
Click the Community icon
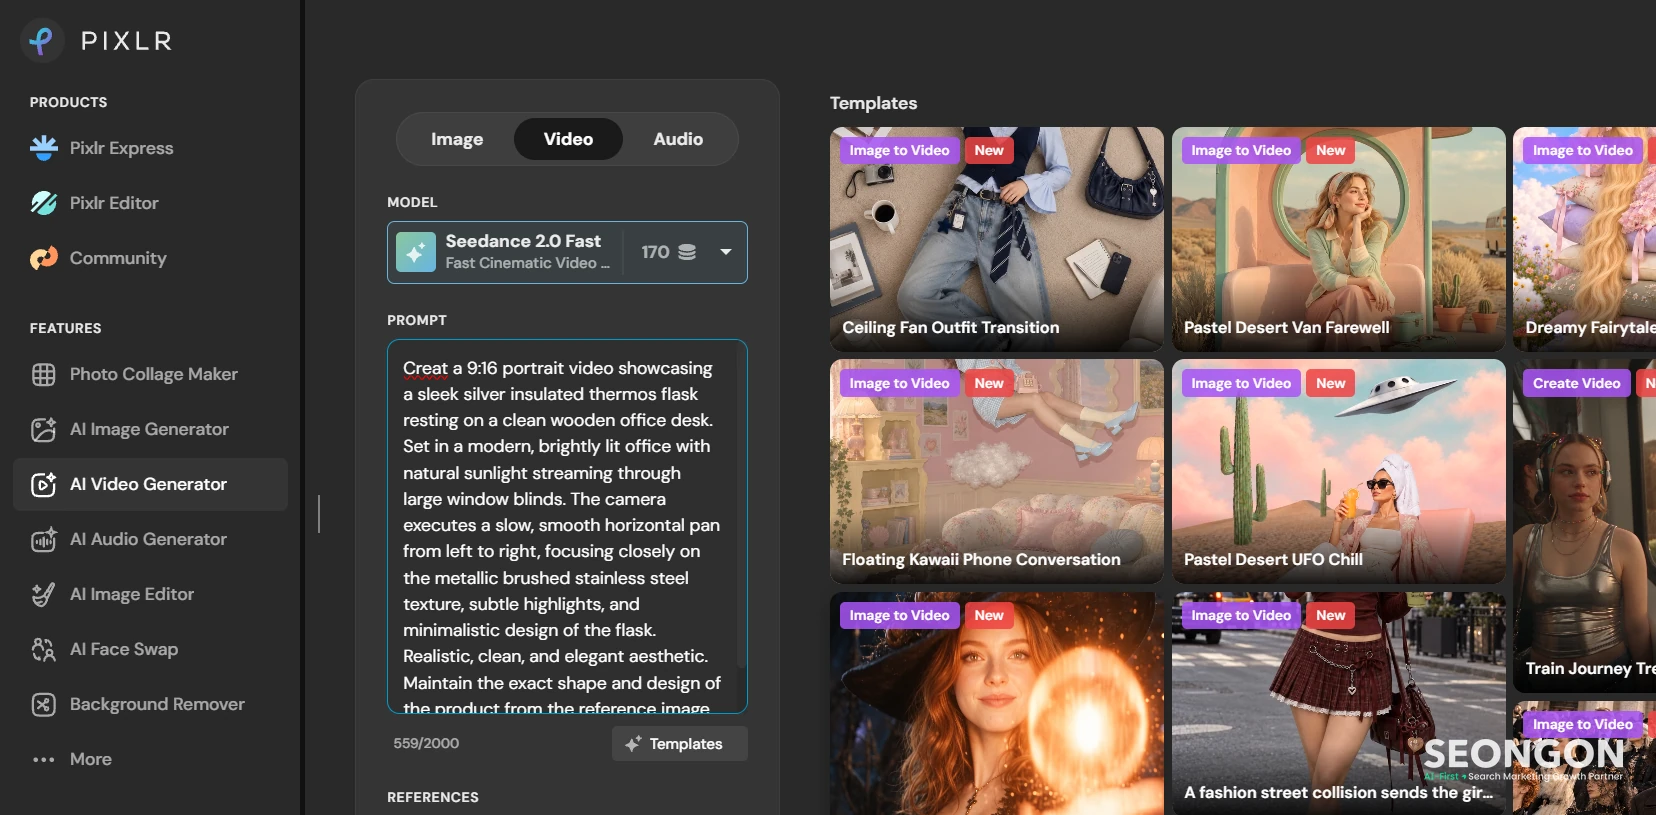coord(44,258)
